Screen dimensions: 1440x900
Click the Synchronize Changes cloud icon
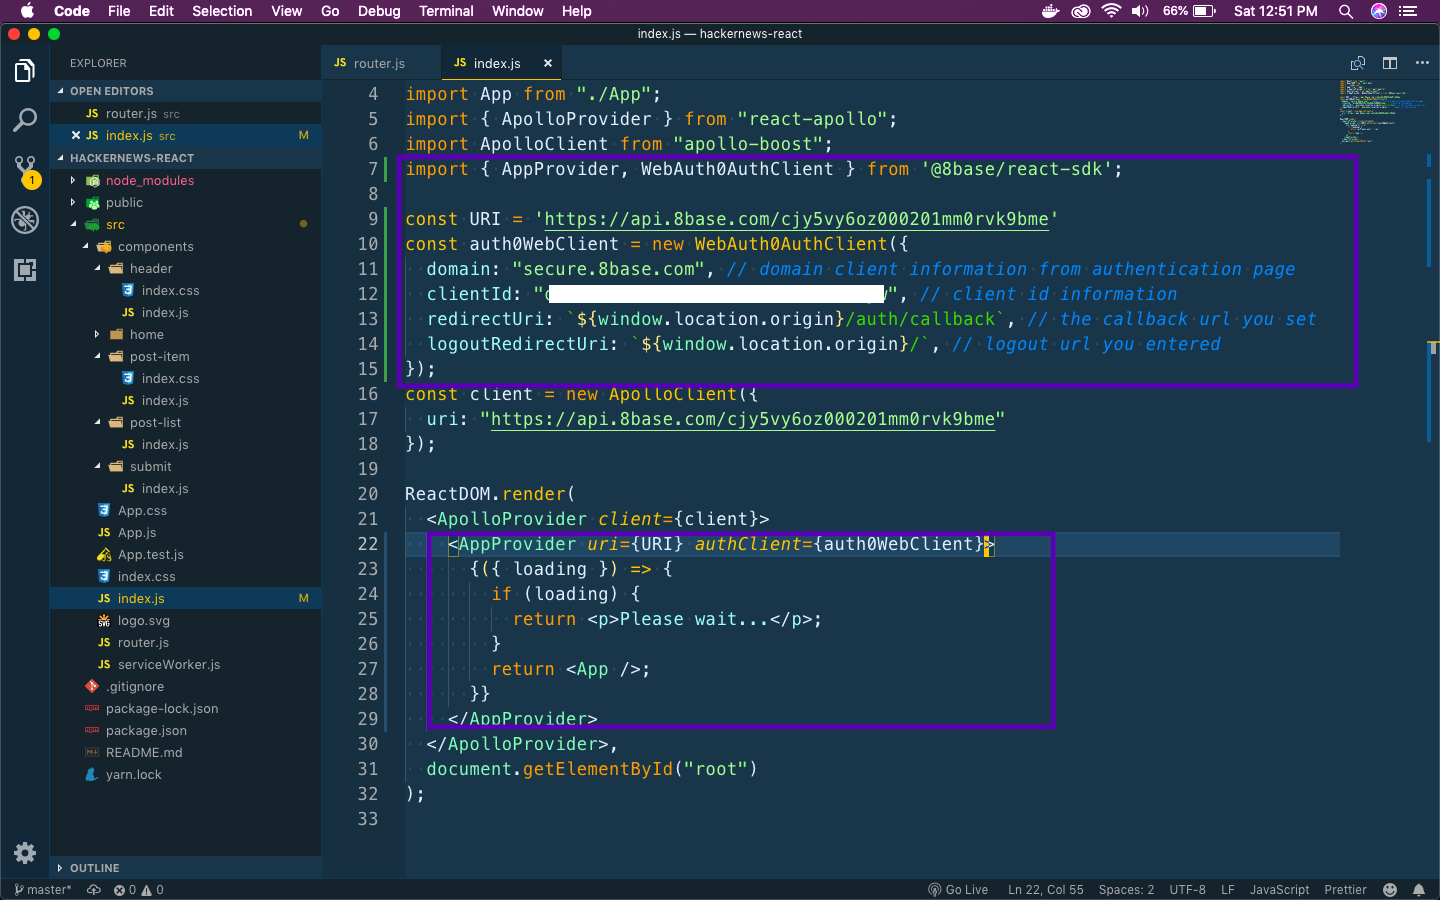94,890
